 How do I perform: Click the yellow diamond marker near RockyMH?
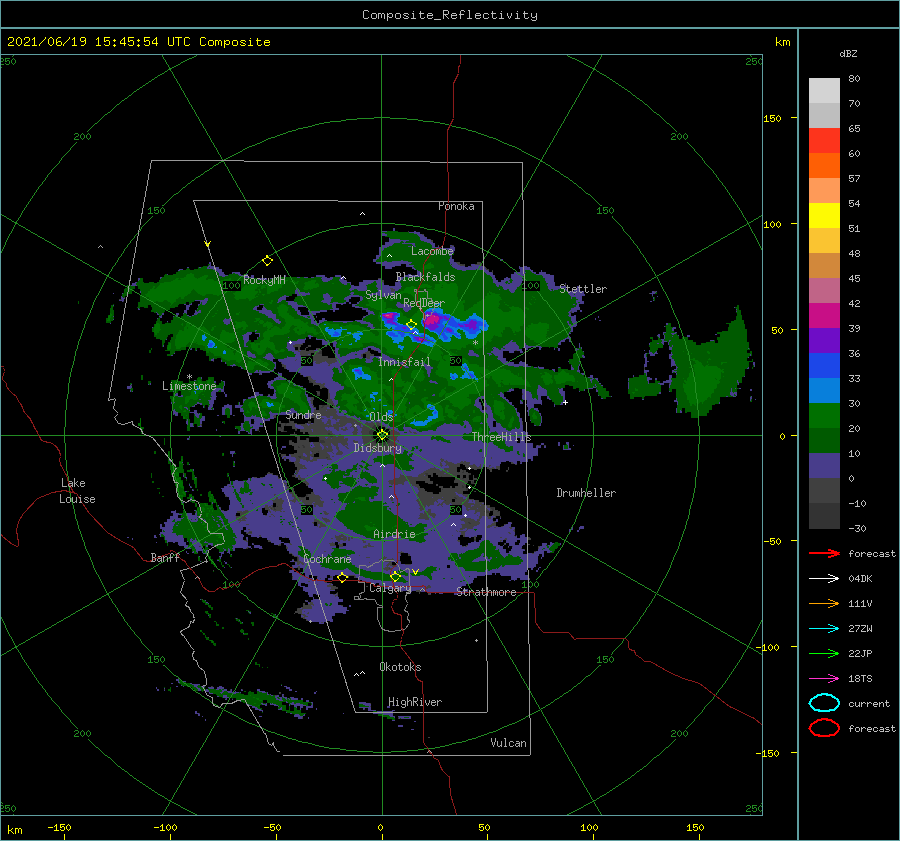(267, 261)
